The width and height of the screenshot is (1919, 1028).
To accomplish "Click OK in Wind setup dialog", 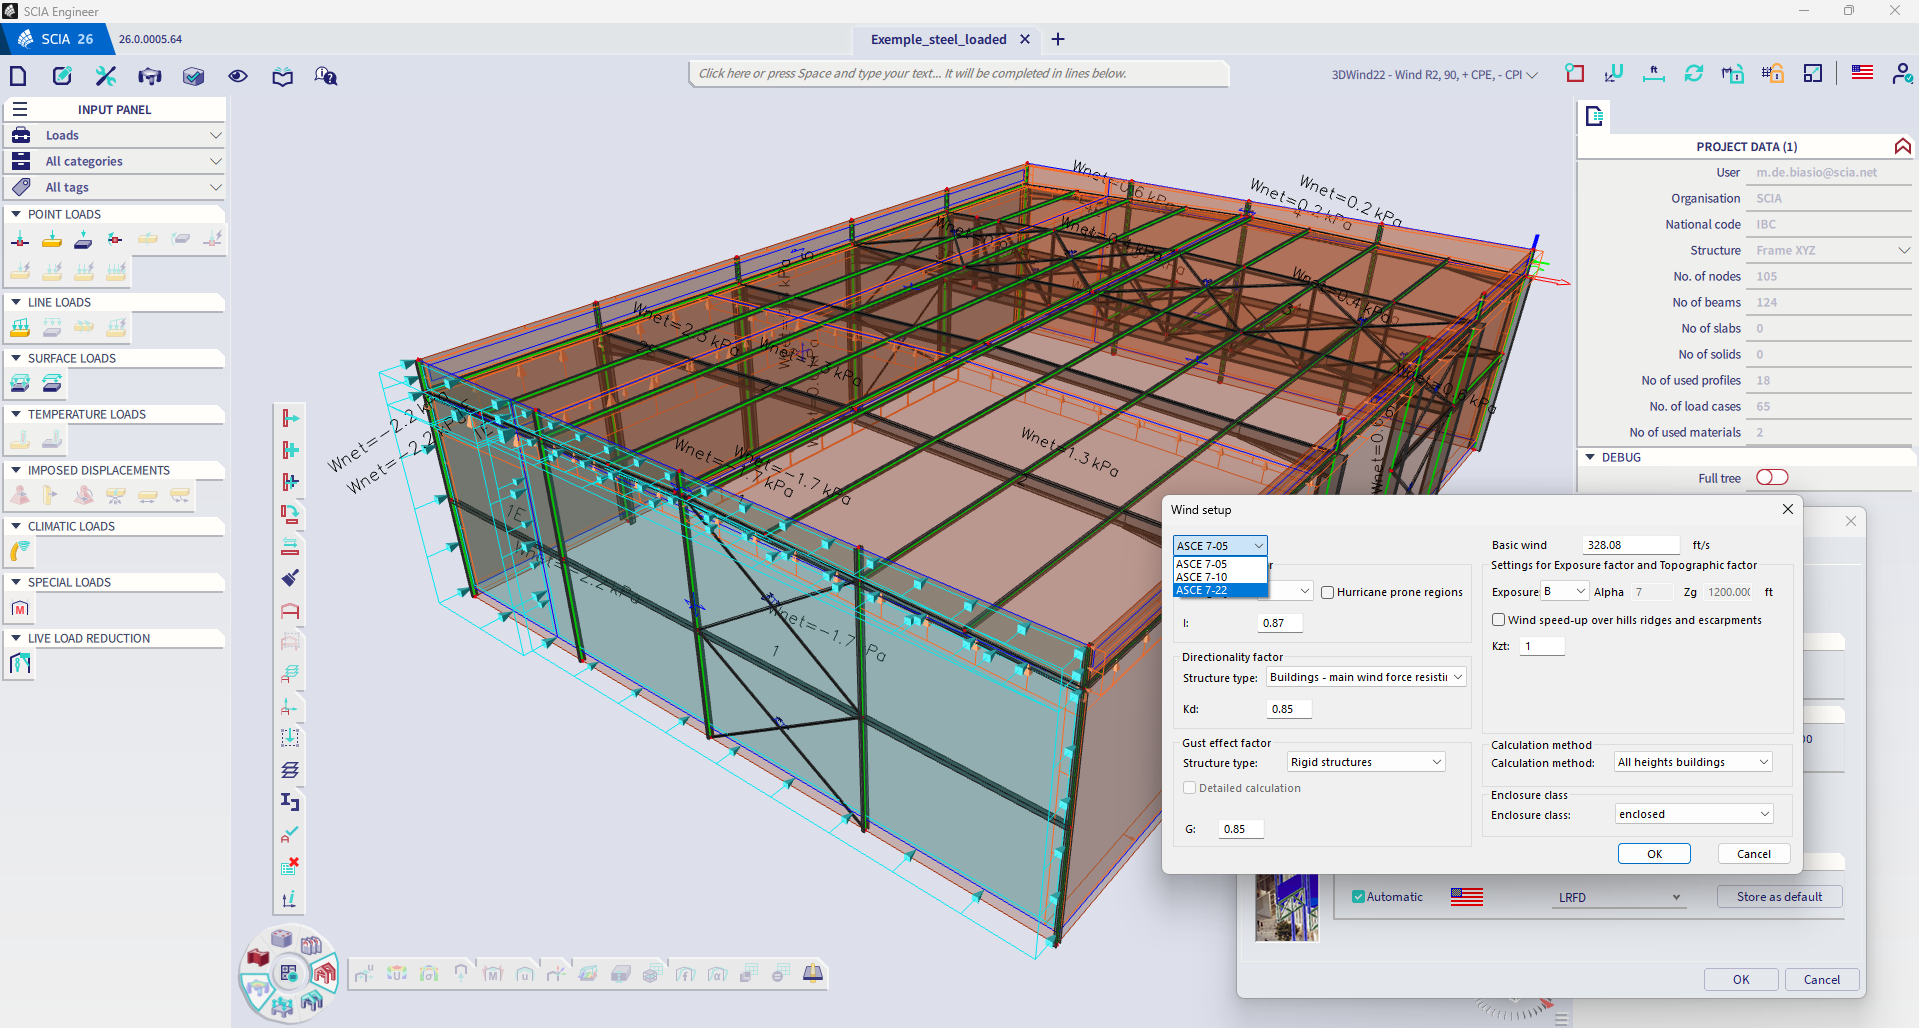I will [1654, 854].
